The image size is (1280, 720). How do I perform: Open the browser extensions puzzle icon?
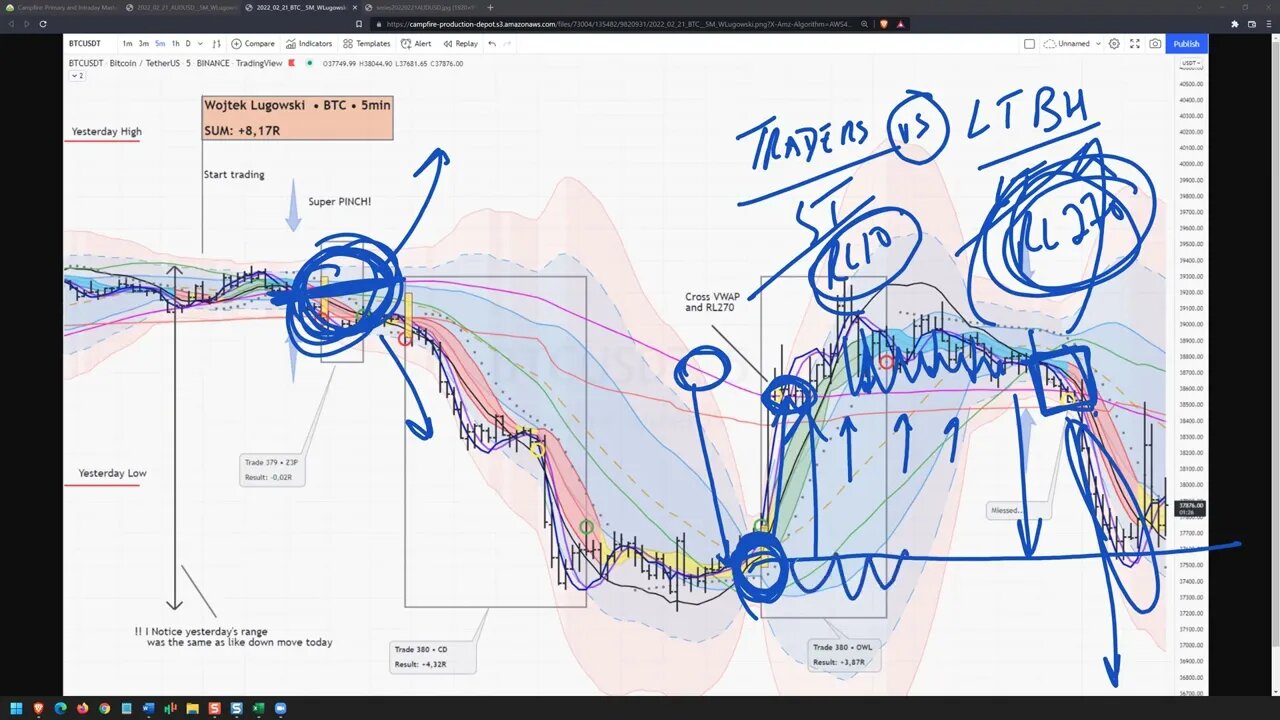[x=1235, y=24]
